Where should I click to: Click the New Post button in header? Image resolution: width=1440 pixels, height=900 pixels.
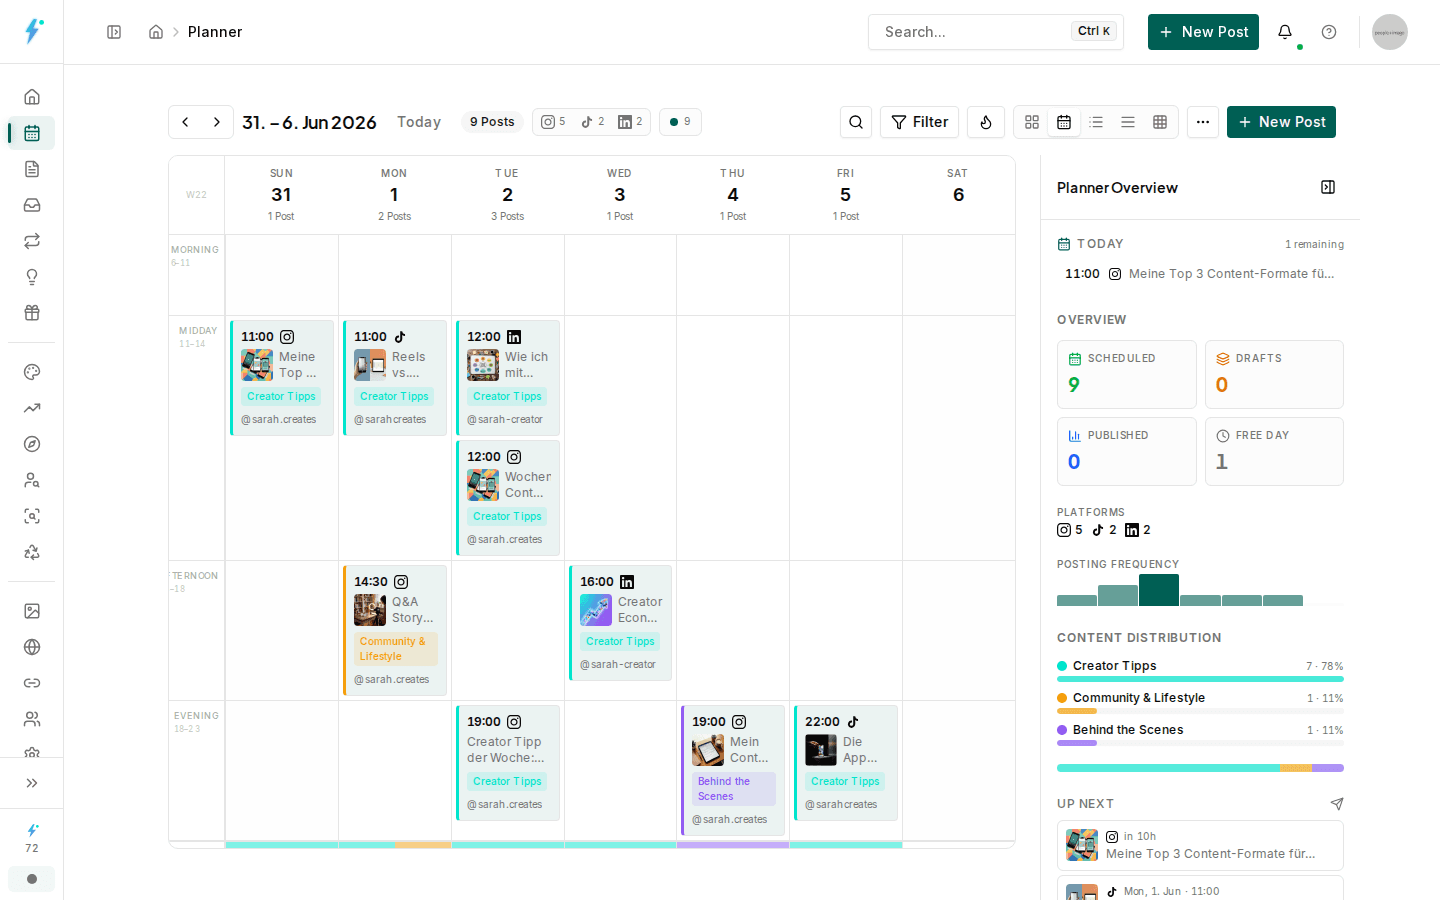click(1203, 32)
